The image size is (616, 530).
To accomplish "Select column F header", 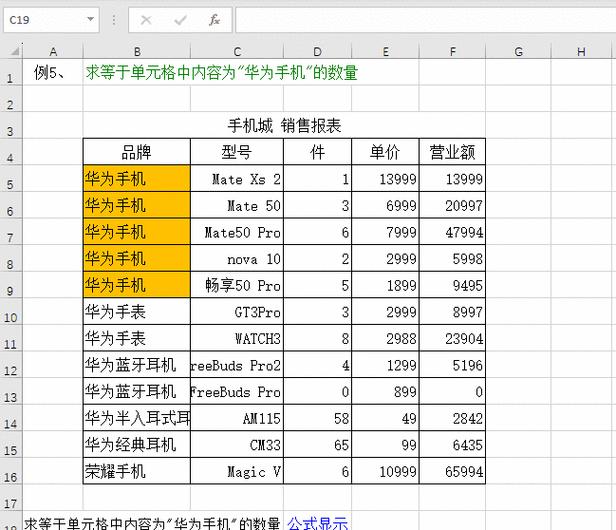I will pos(453,51).
